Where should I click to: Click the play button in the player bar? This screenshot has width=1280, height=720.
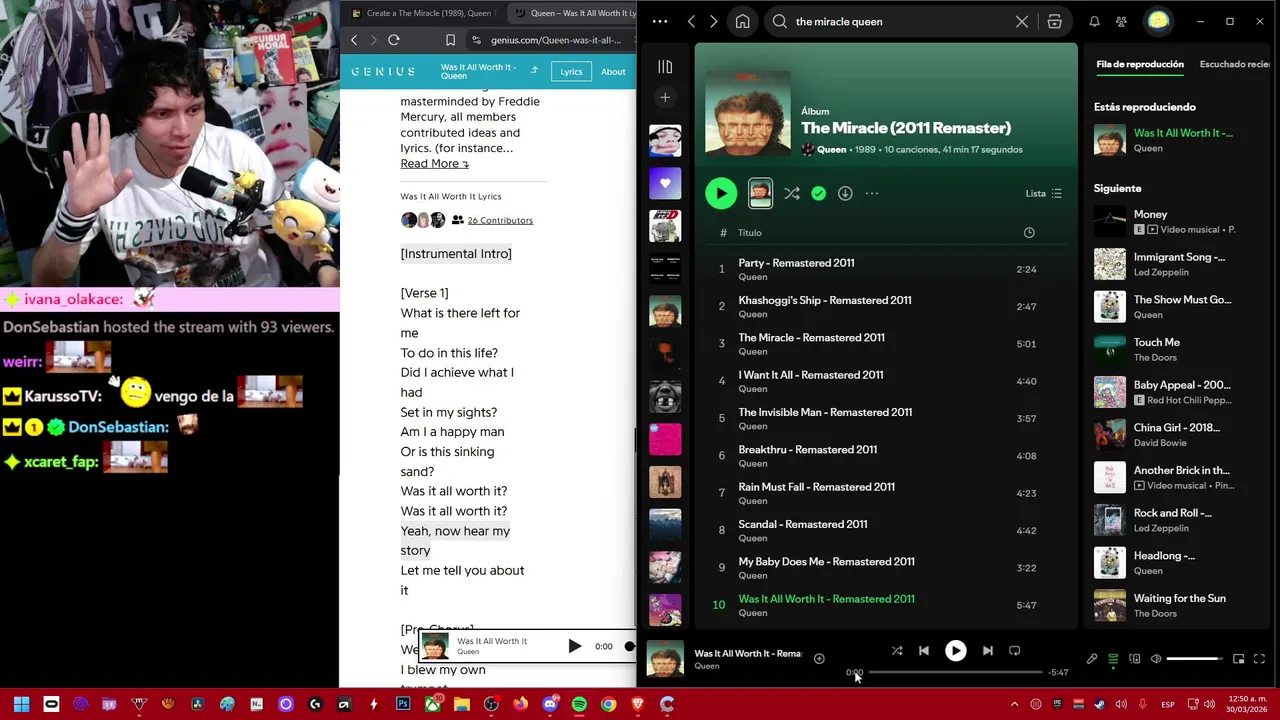(956, 650)
